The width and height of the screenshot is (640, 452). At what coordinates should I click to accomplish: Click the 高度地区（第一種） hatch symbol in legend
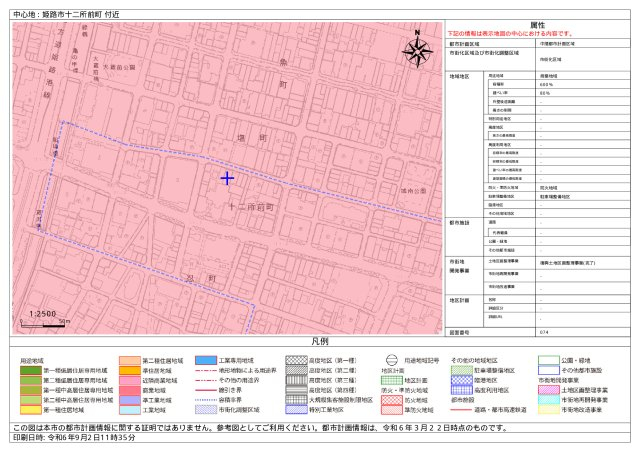coord(294,360)
